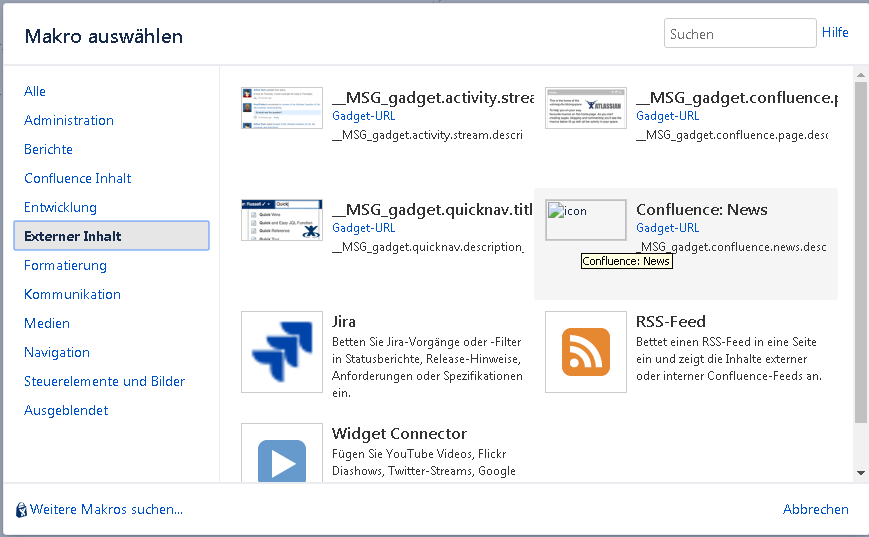
Task: Open Gadget-URL link under Confluence: News
Action: coord(668,228)
